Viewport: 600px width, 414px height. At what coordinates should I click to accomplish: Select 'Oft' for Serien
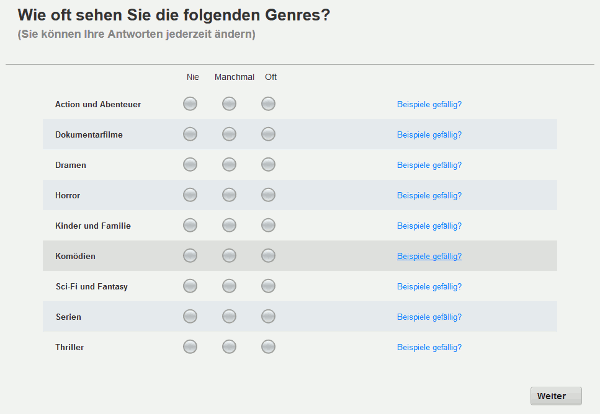pyautogui.click(x=268, y=316)
